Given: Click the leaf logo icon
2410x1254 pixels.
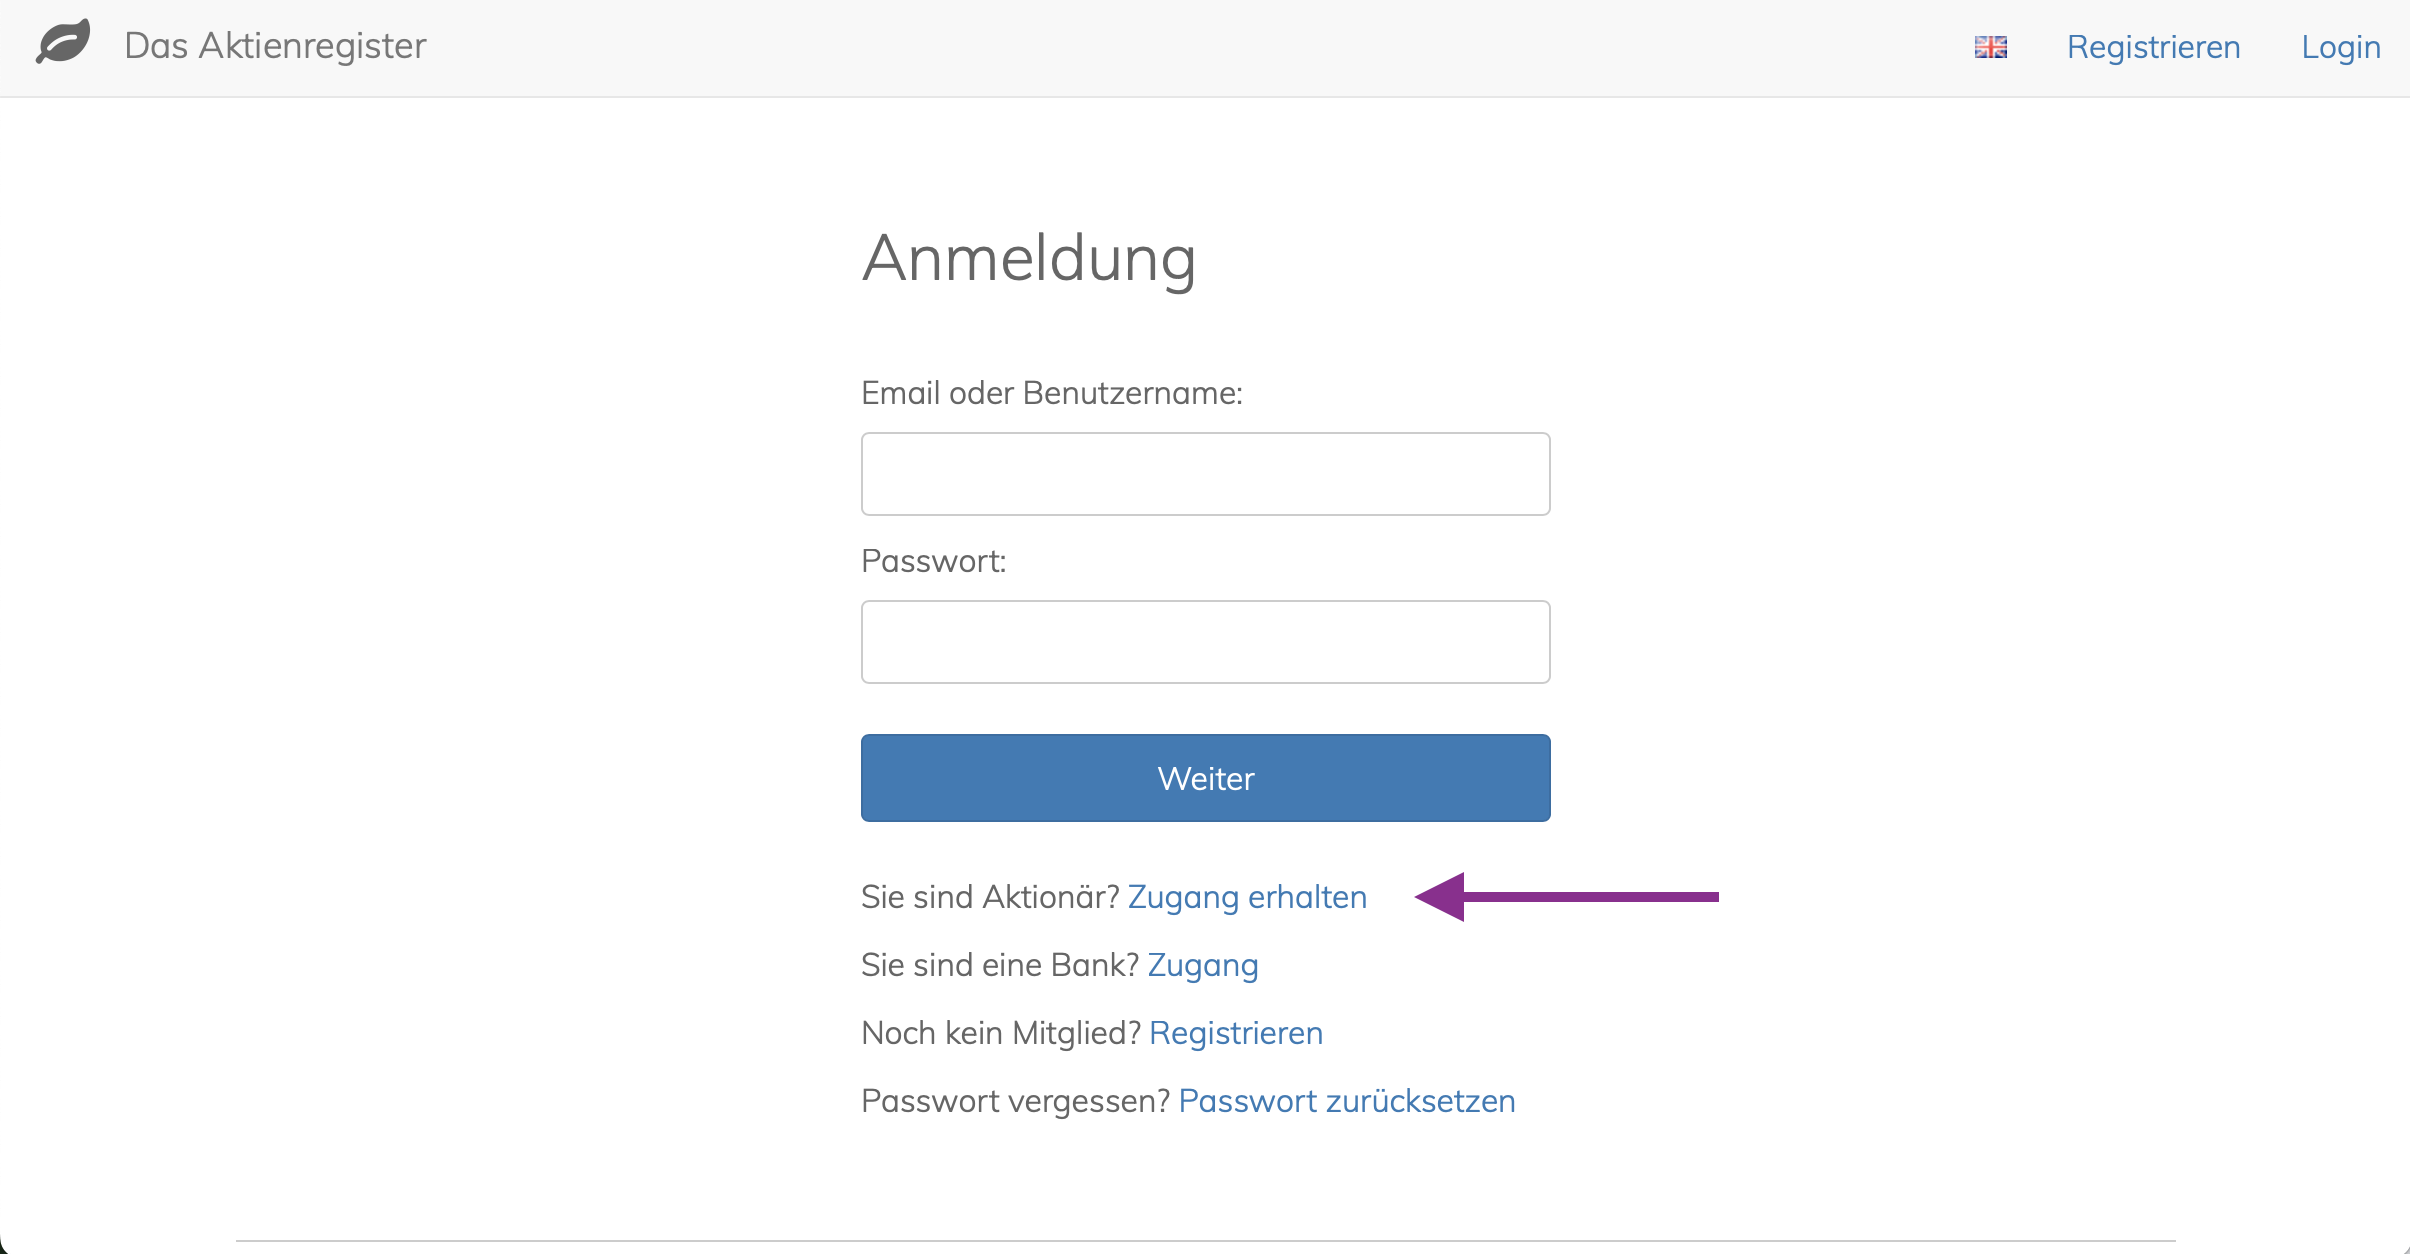Looking at the screenshot, I should pos(63,42).
